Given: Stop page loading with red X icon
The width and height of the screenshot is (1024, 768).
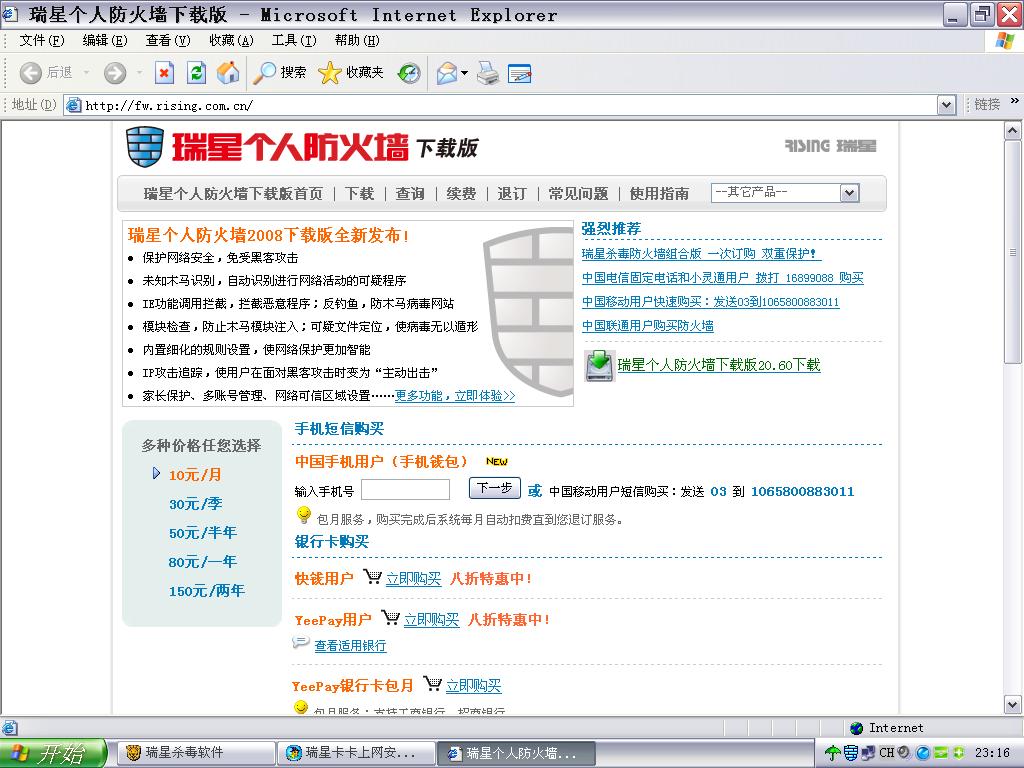Looking at the screenshot, I should 164,72.
